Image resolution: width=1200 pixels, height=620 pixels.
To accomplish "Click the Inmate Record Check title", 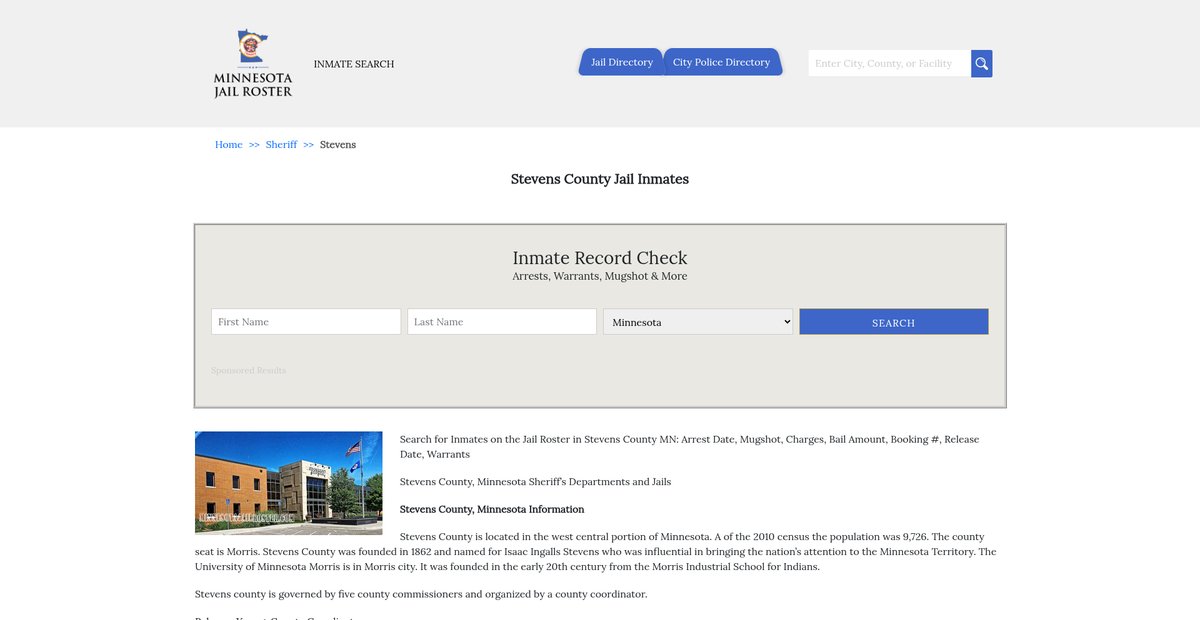I will [600, 258].
